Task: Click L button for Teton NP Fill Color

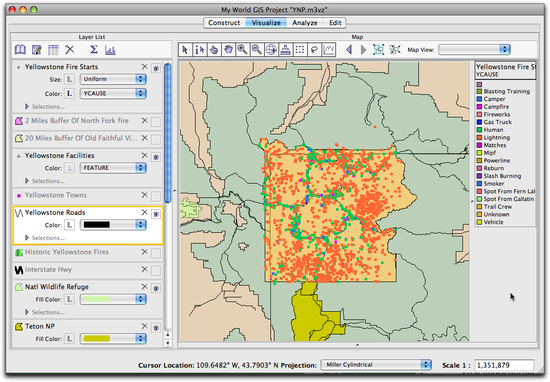Action: tap(69, 339)
